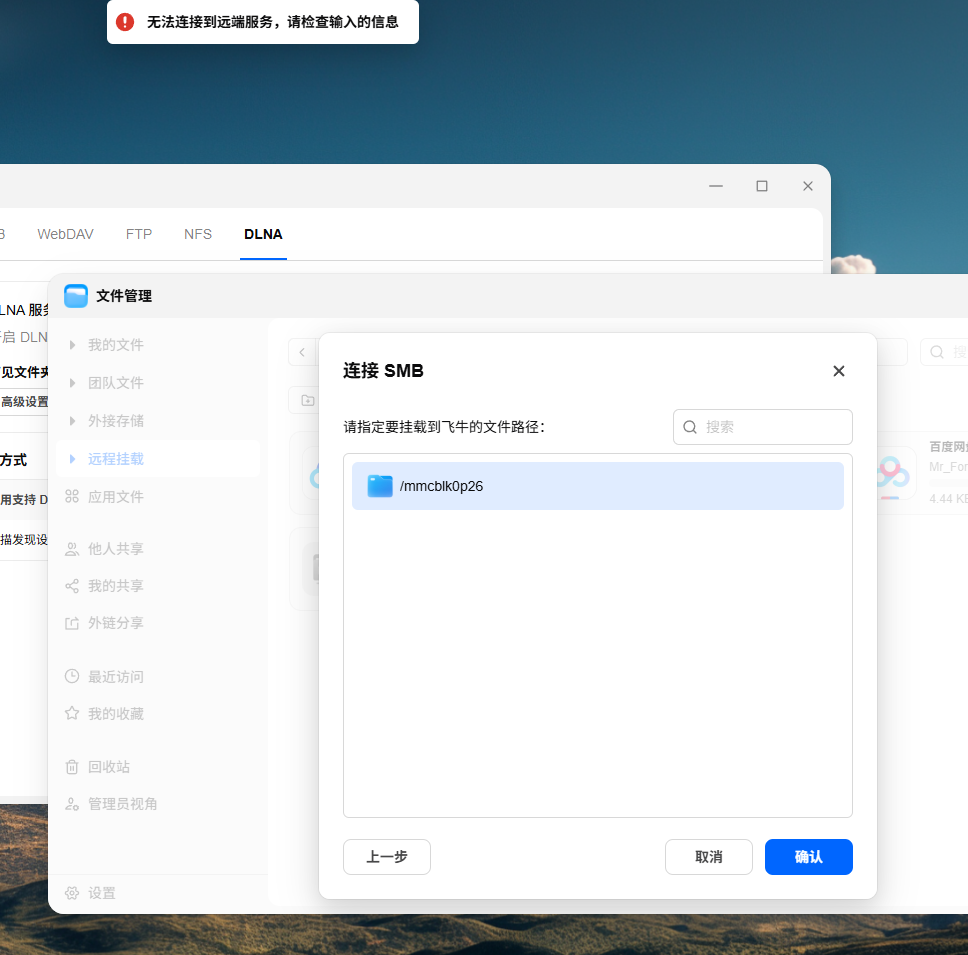968x955 pixels.
Task: Click the 确认 confirm button
Action: pos(808,856)
